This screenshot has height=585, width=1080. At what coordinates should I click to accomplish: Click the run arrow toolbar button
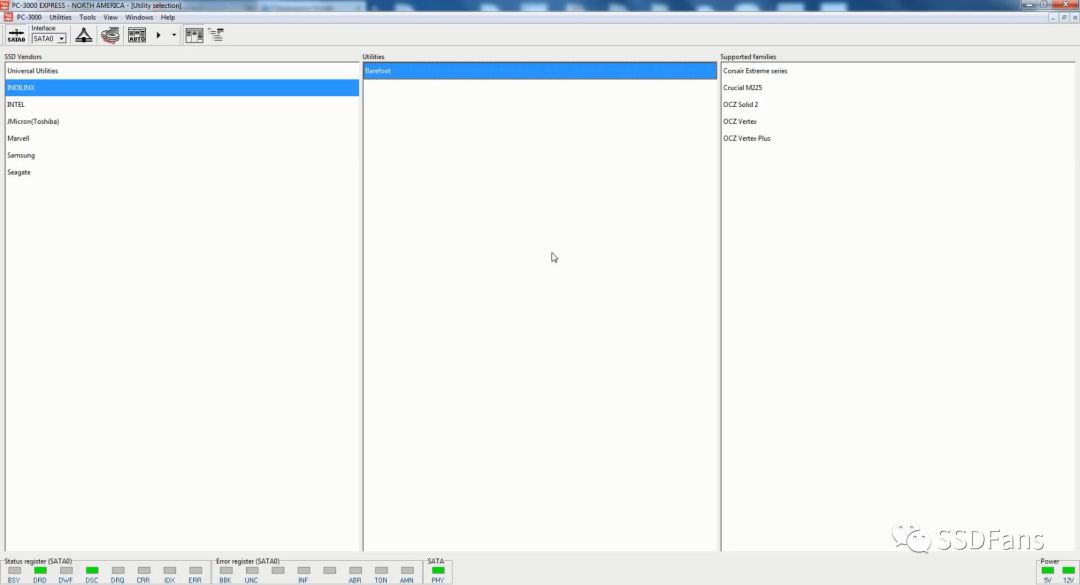(x=158, y=35)
